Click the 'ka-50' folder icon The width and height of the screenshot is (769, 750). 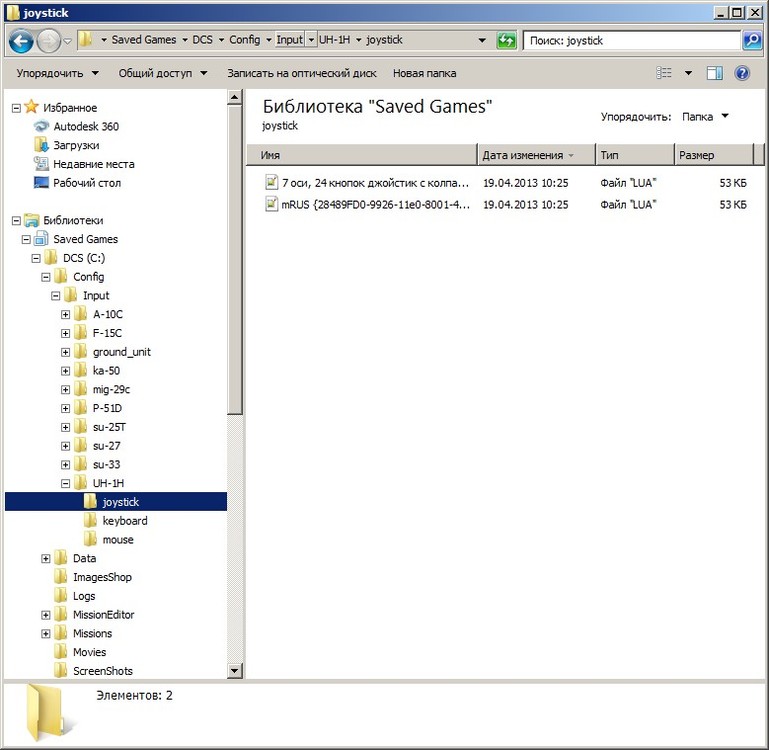(x=80, y=370)
